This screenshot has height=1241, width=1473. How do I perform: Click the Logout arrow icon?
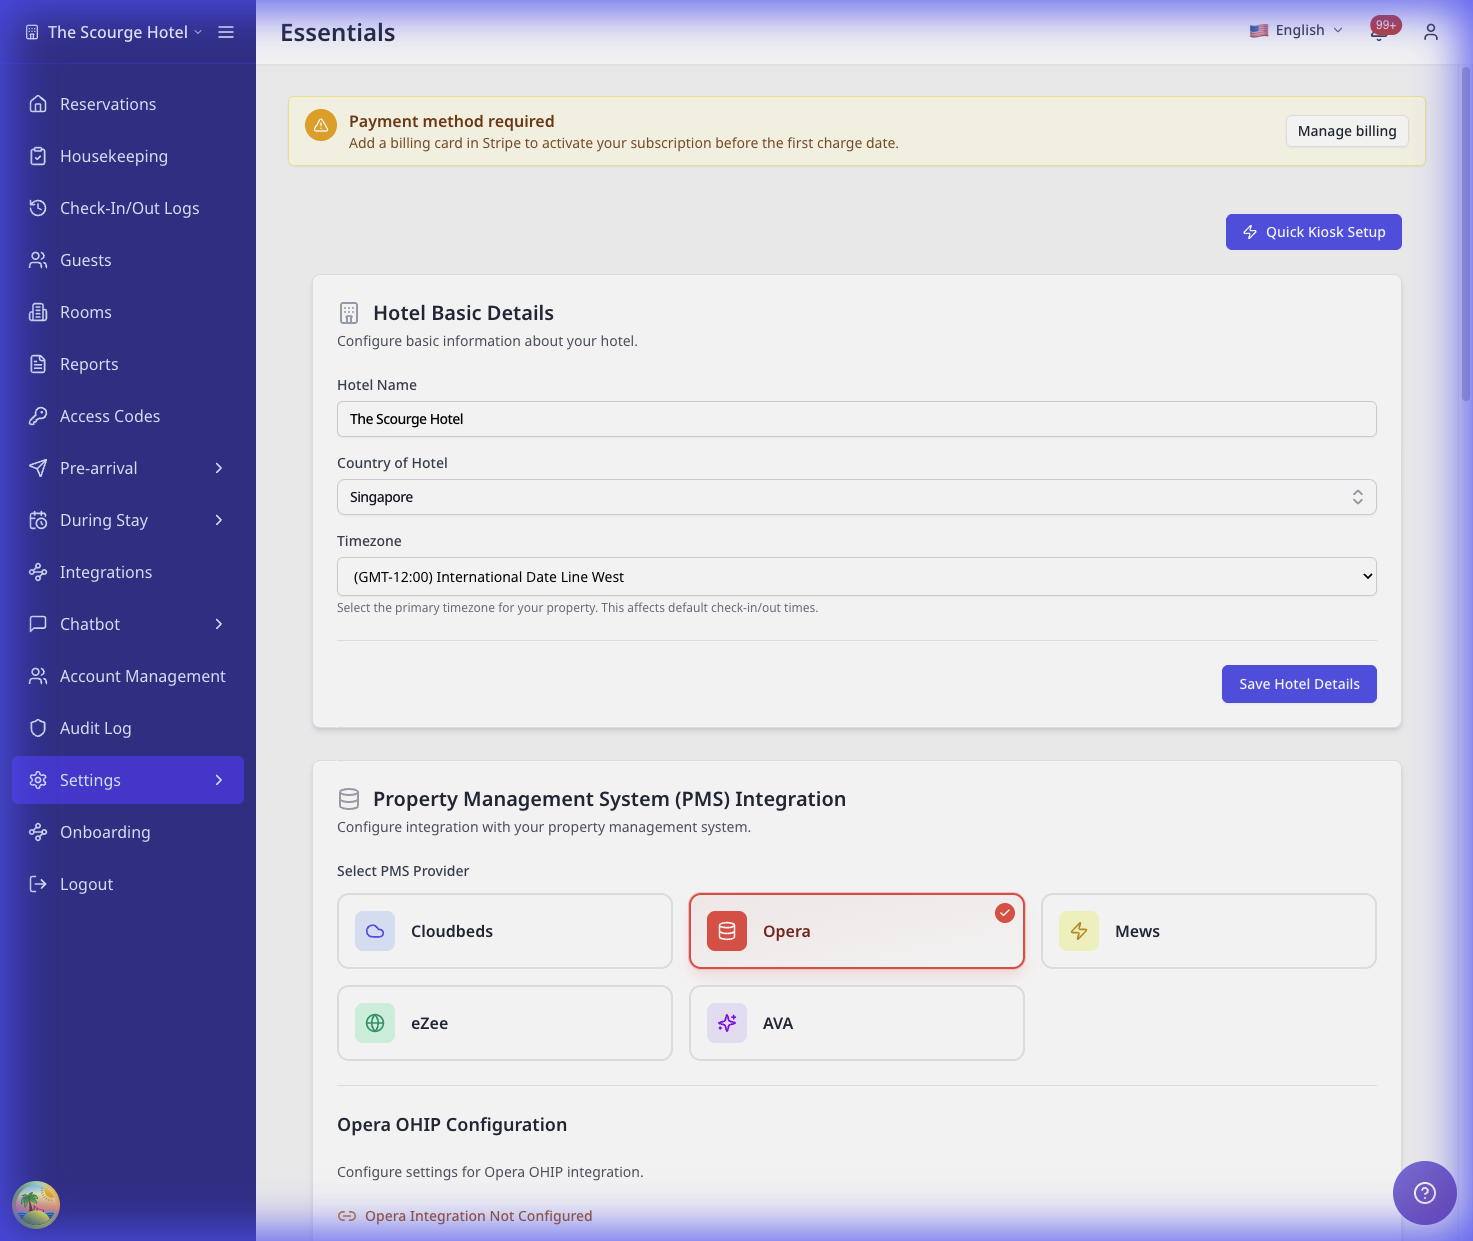pos(38,884)
